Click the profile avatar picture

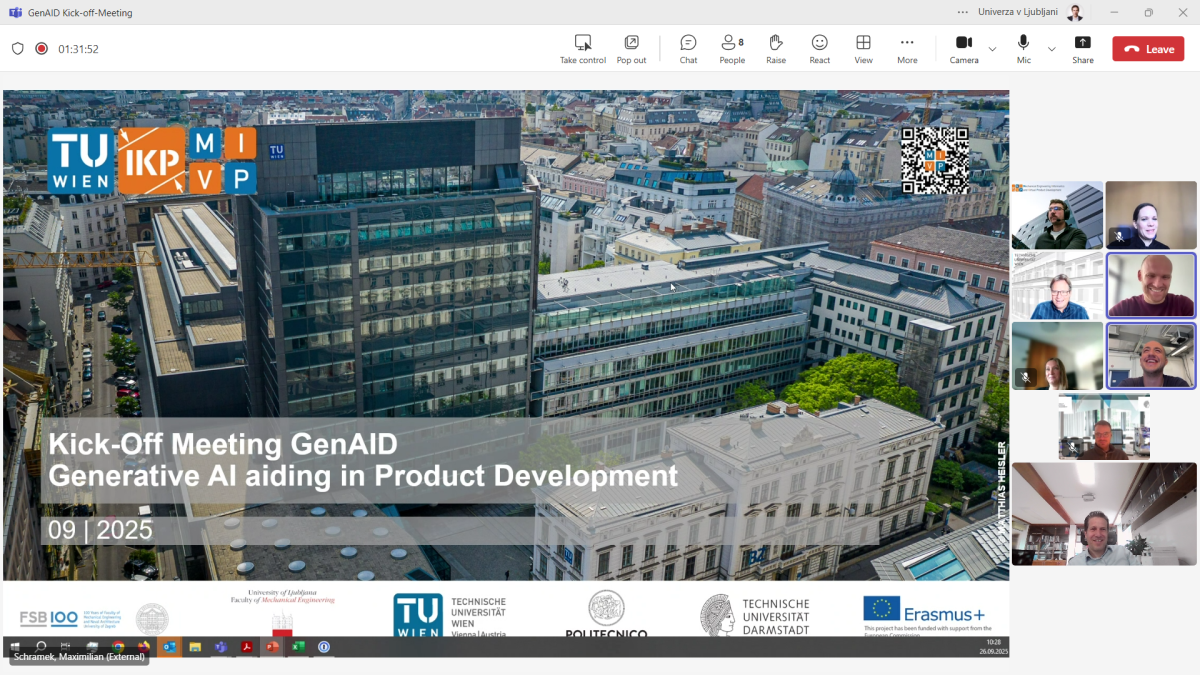click(1075, 13)
